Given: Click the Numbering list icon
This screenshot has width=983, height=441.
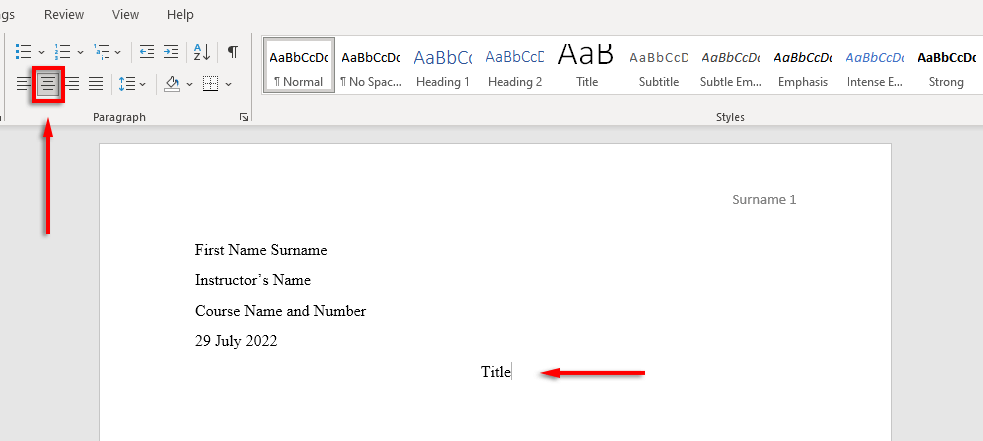Looking at the screenshot, I should 62,51.
